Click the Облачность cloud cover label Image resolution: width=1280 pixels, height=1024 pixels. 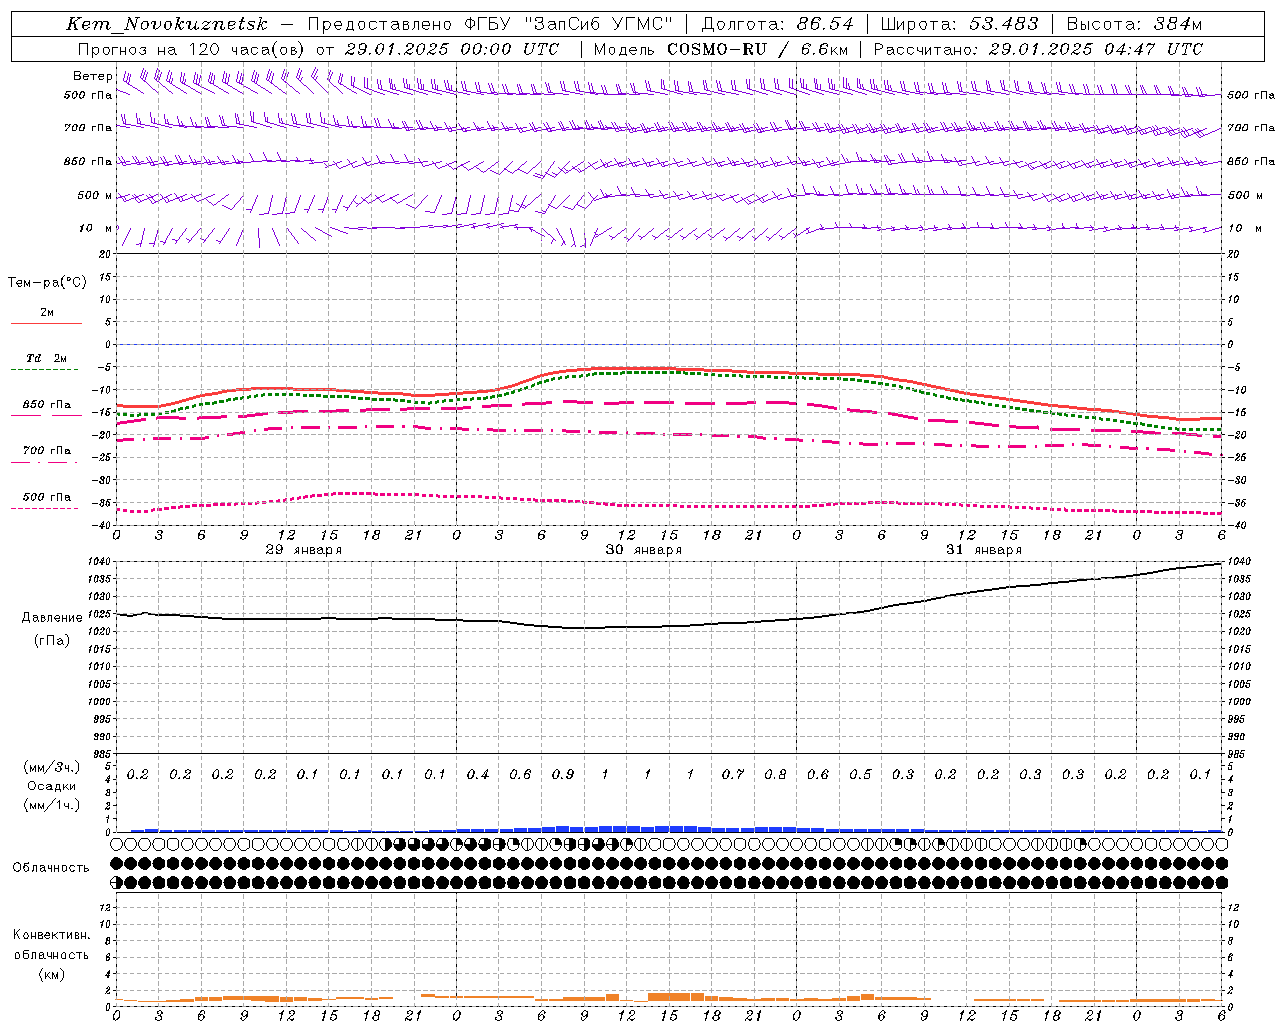point(51,867)
